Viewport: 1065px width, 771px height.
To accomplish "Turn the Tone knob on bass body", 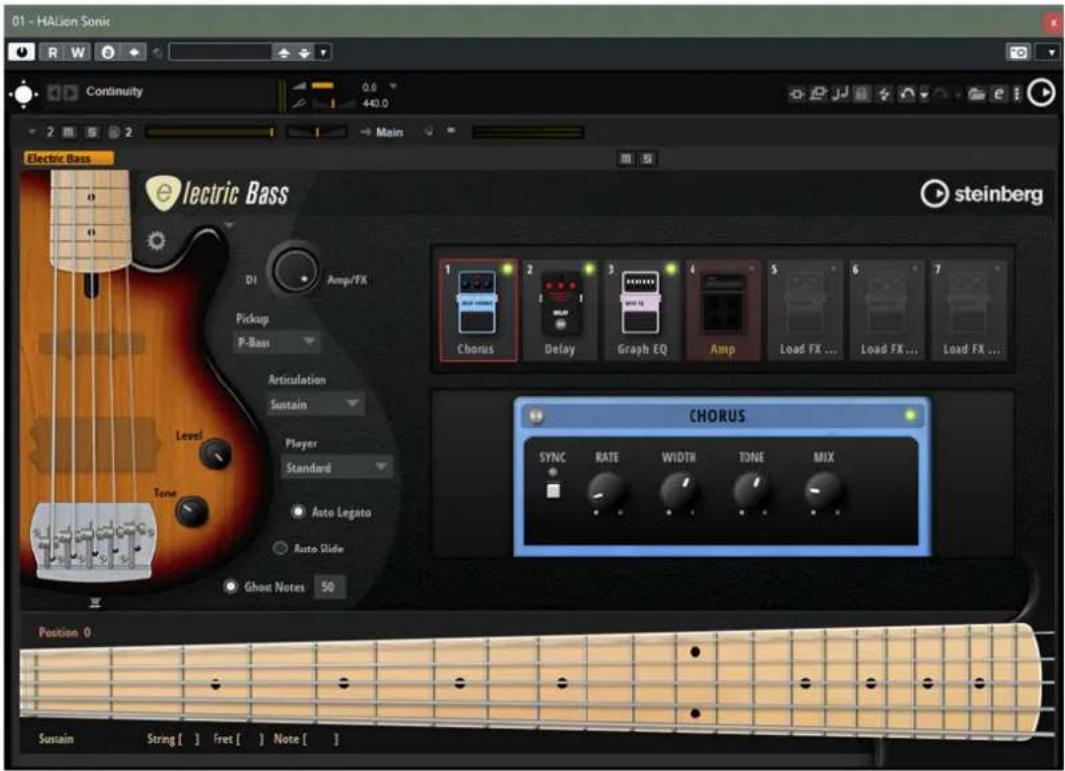I will pos(192,510).
